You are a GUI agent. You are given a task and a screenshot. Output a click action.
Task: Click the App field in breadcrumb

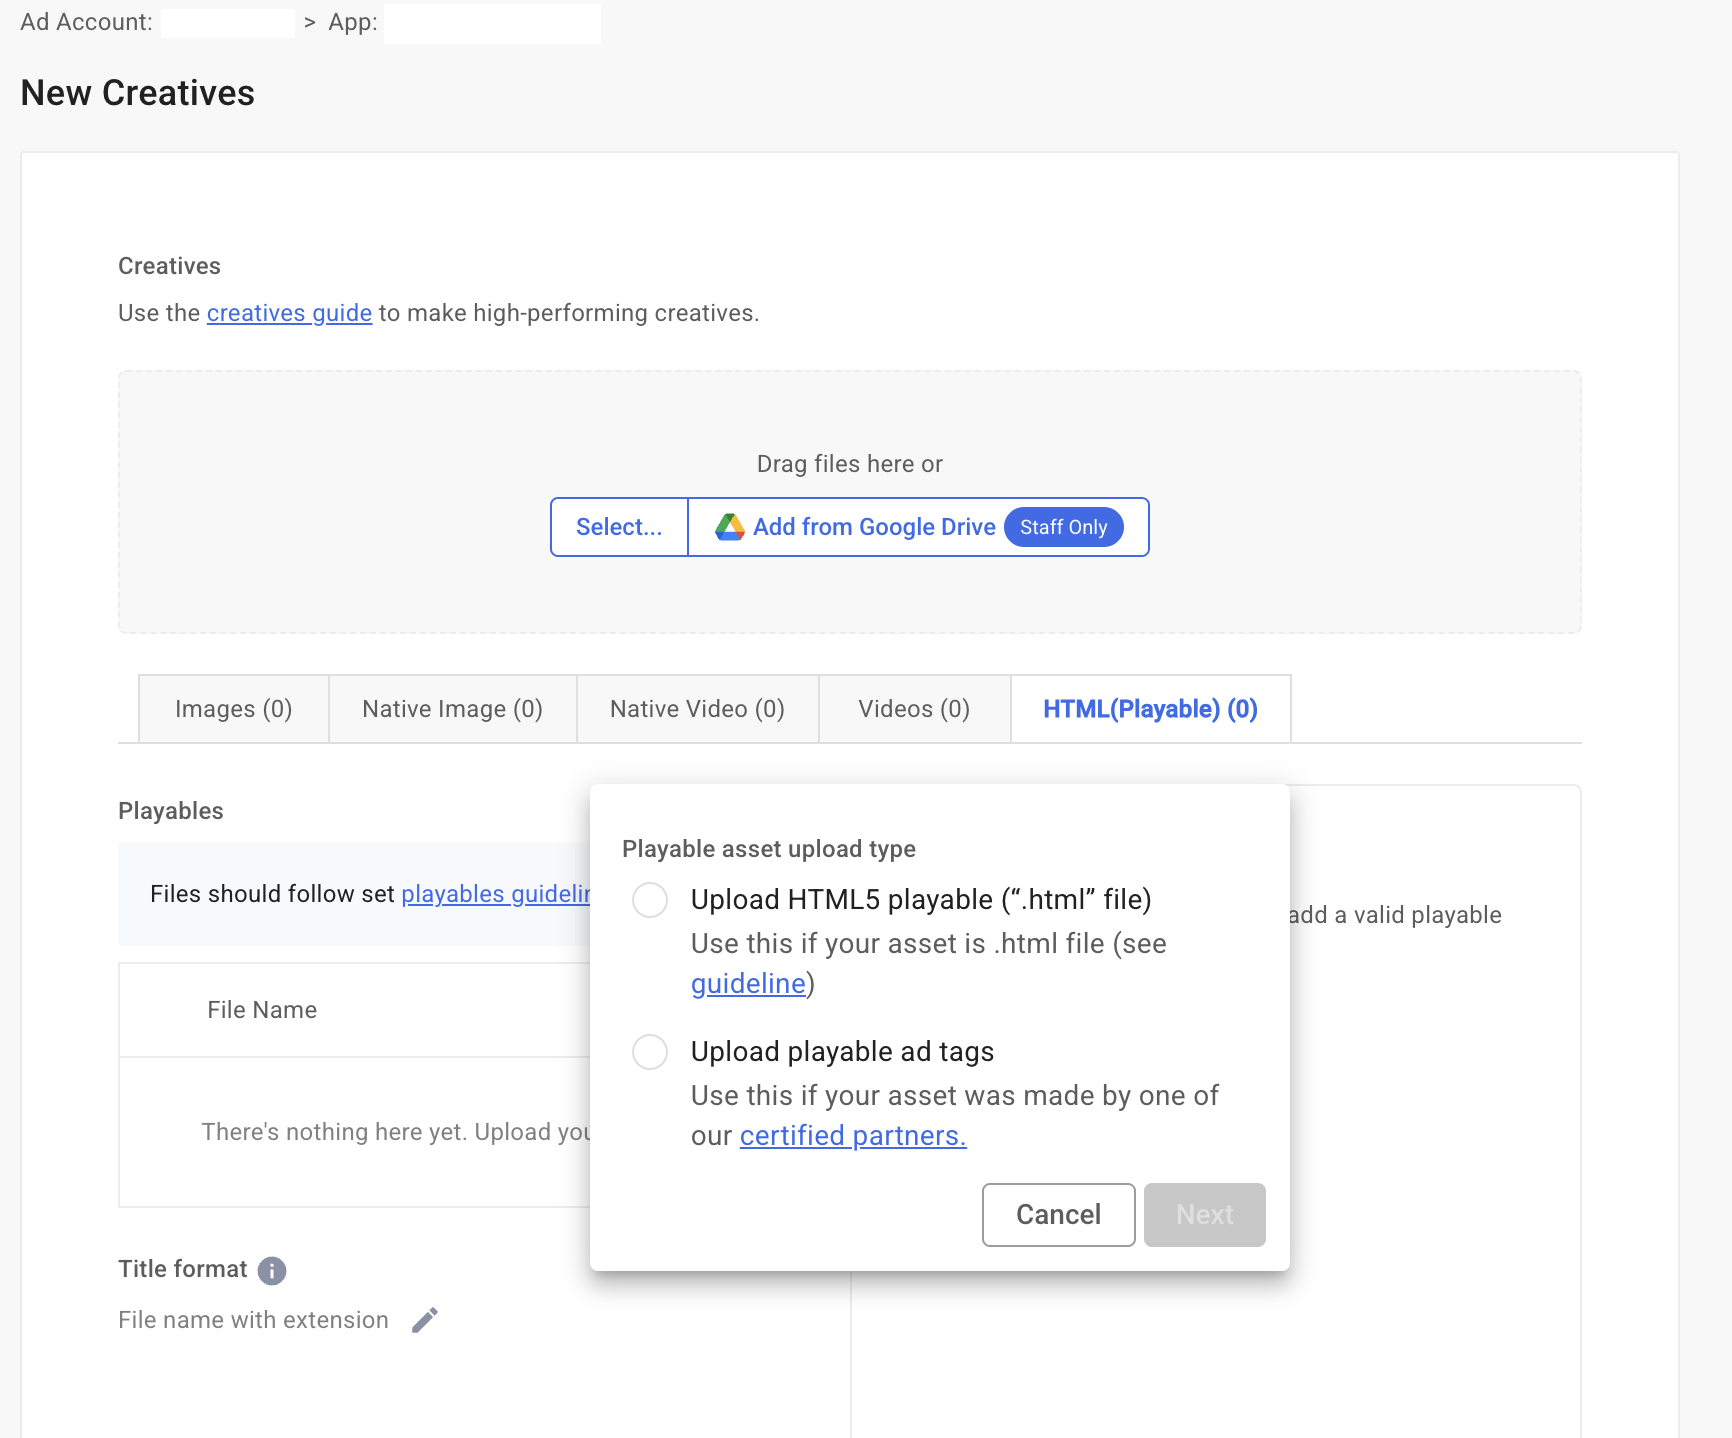(x=492, y=23)
